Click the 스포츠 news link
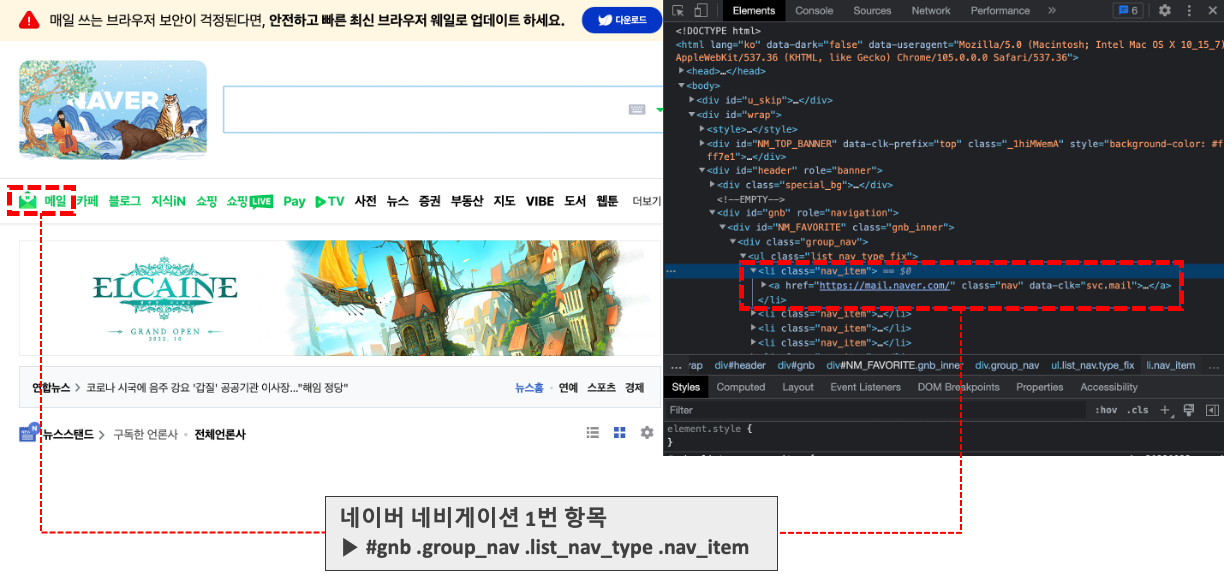Screen dimensions: 1224x574 pos(601,388)
